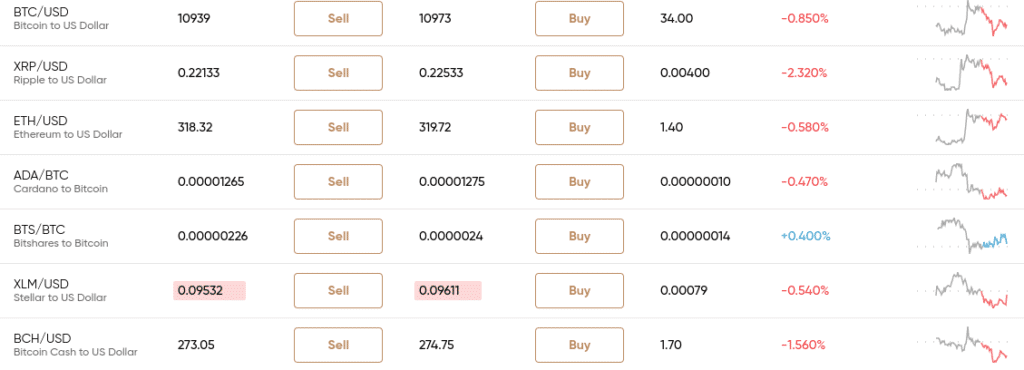Image resolution: width=1024 pixels, height=370 pixels.
Task: Buy BTS/BTC Bitshares pair
Action: coord(579,236)
